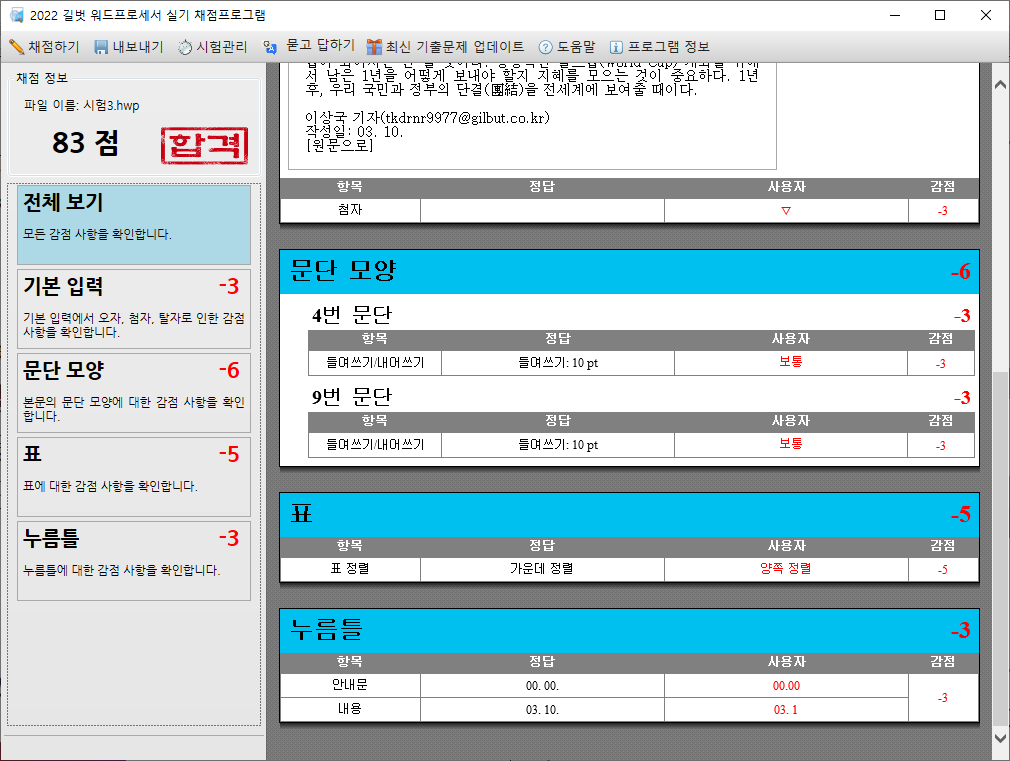1010x761 pixels.
Task: Click the 합격 stamp image
Action: [203, 146]
